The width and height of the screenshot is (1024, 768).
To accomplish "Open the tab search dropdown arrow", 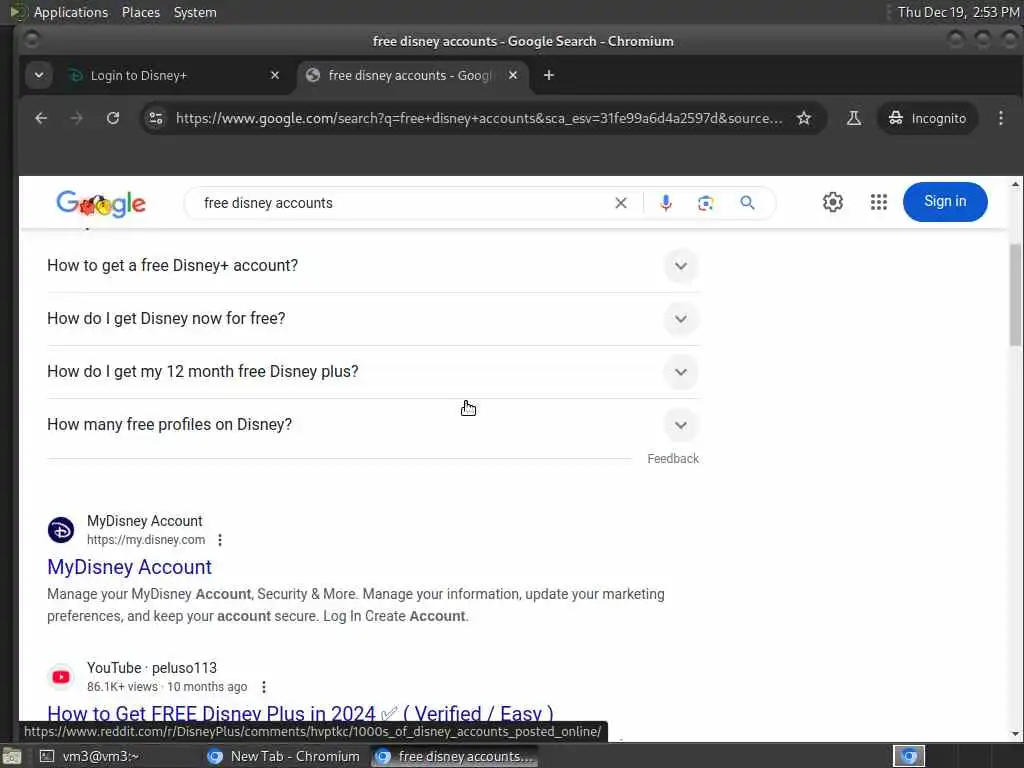I will point(39,76).
